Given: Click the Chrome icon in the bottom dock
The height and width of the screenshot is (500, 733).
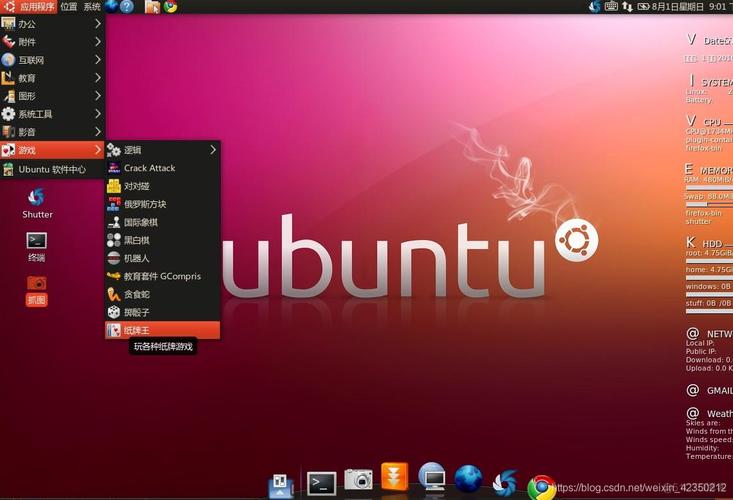Looking at the screenshot, I should 541,486.
